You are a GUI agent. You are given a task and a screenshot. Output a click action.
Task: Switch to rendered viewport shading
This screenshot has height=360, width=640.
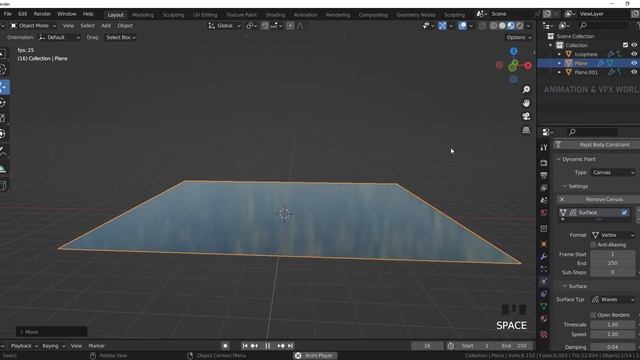(x=520, y=26)
